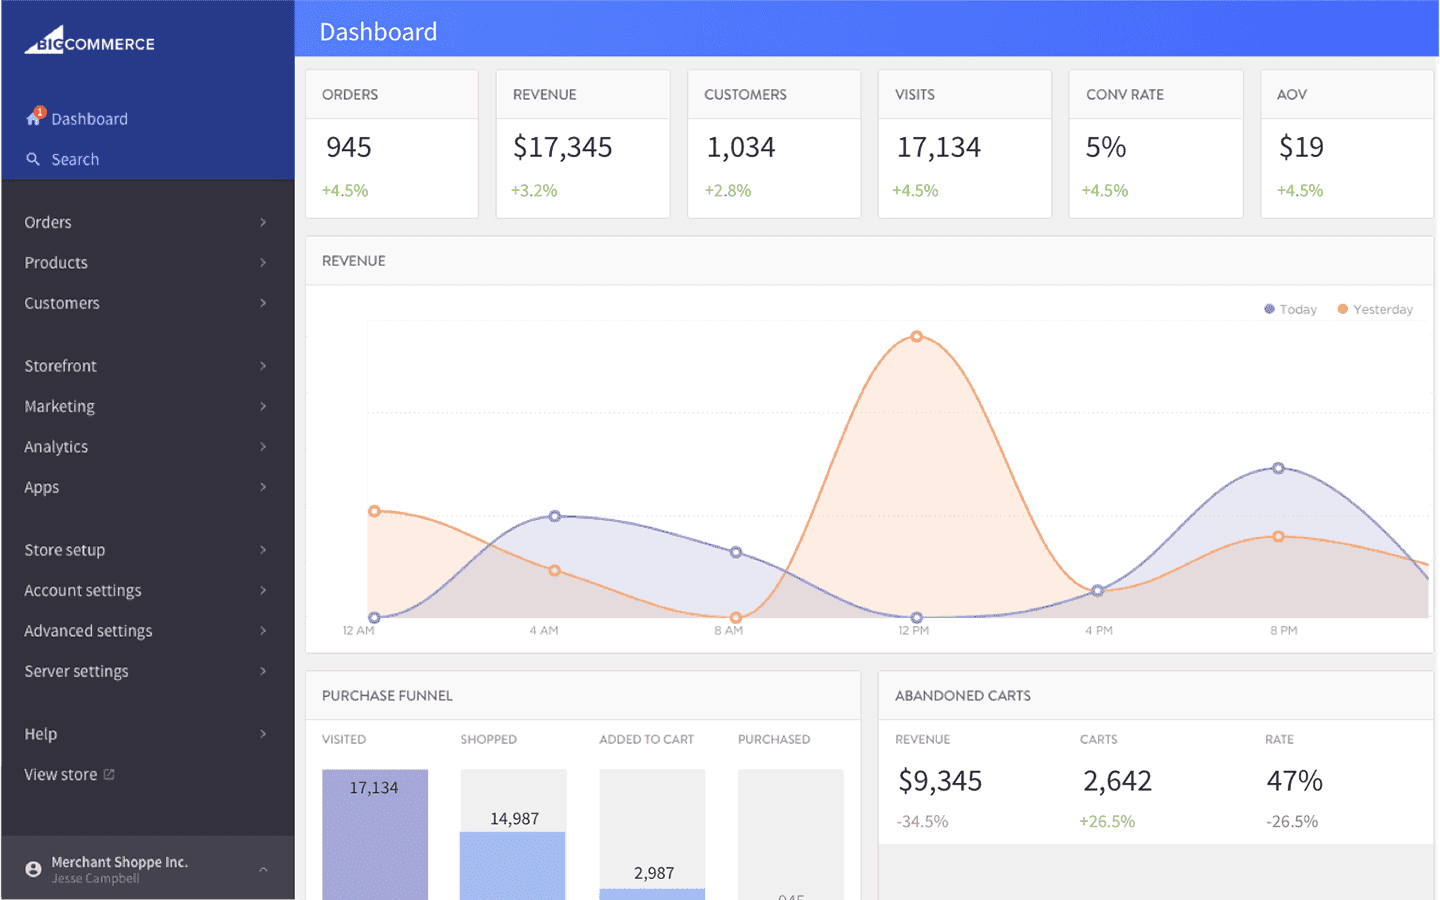The image size is (1440, 900).
Task: Click the external link icon beside View store
Action: pos(109,774)
